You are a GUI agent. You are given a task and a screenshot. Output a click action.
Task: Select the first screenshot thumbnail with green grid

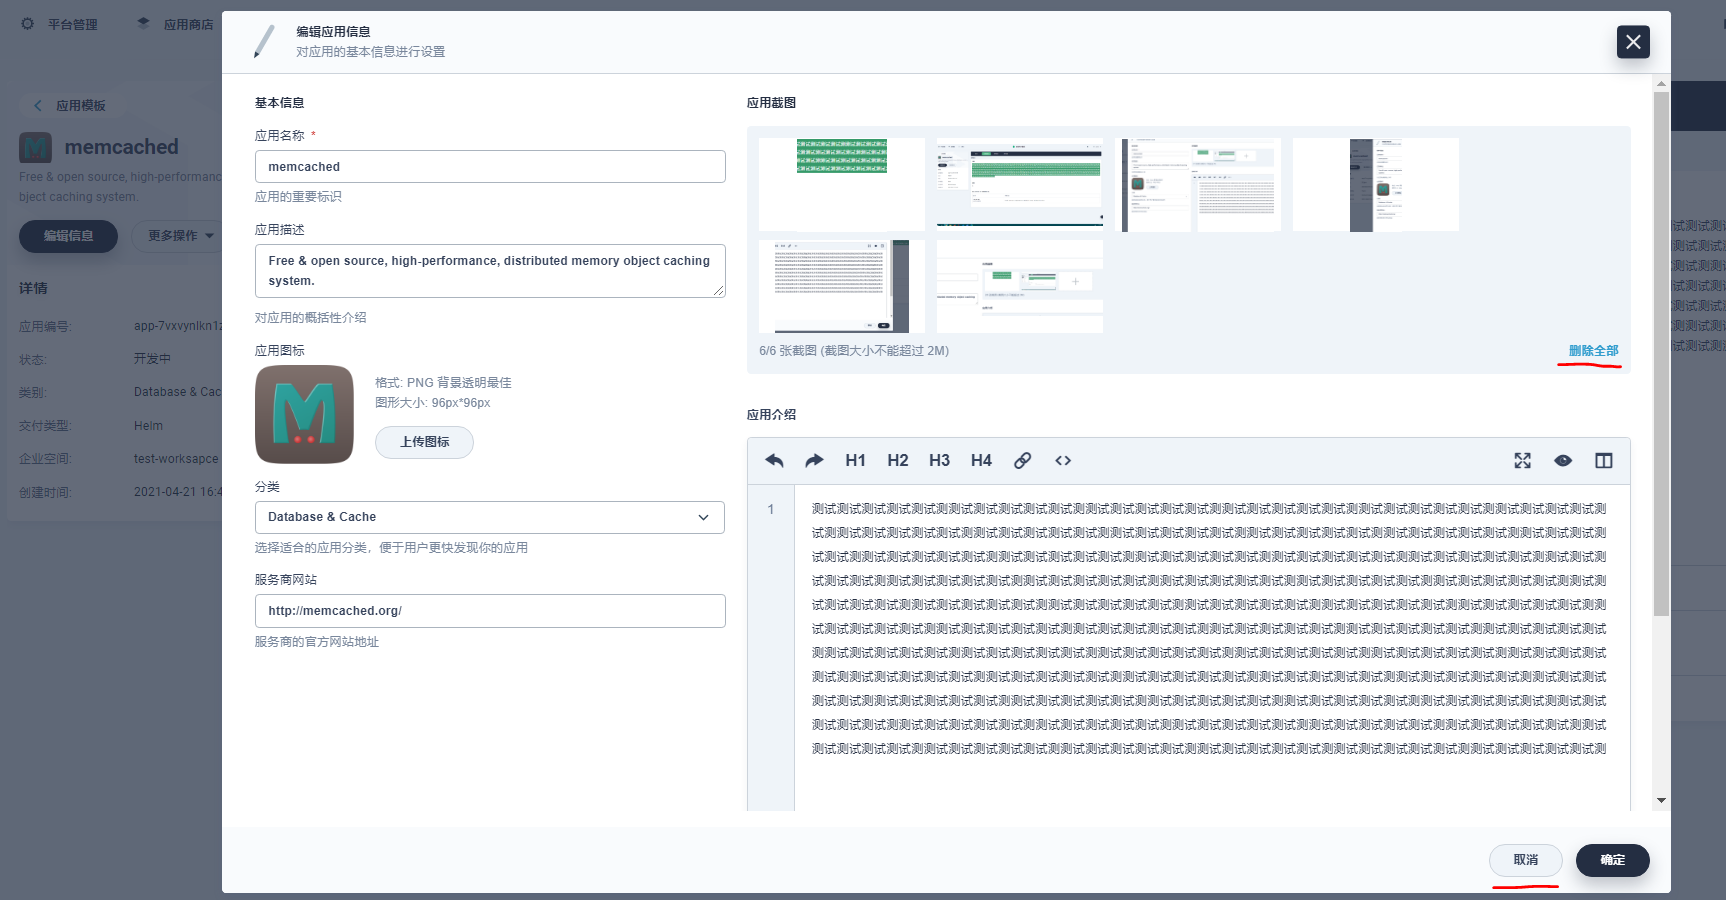[842, 185]
